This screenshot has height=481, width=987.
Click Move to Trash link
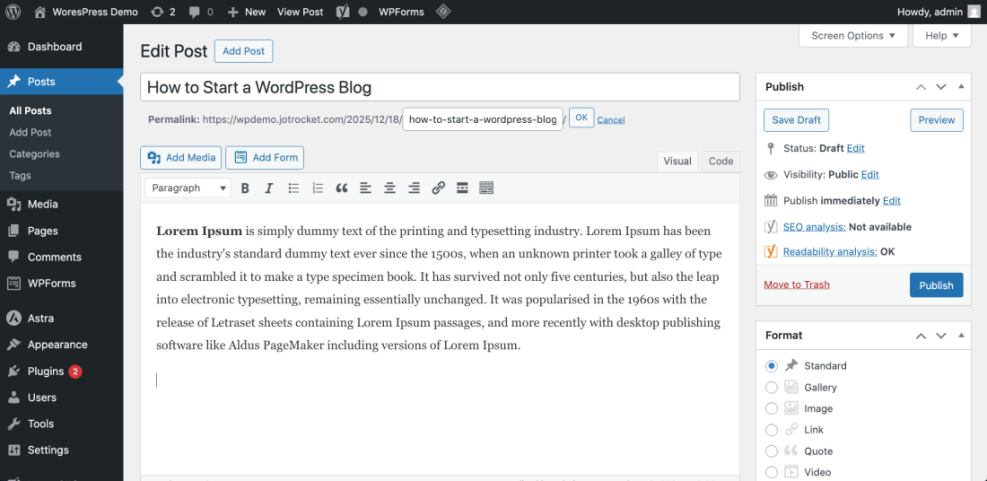click(x=797, y=285)
